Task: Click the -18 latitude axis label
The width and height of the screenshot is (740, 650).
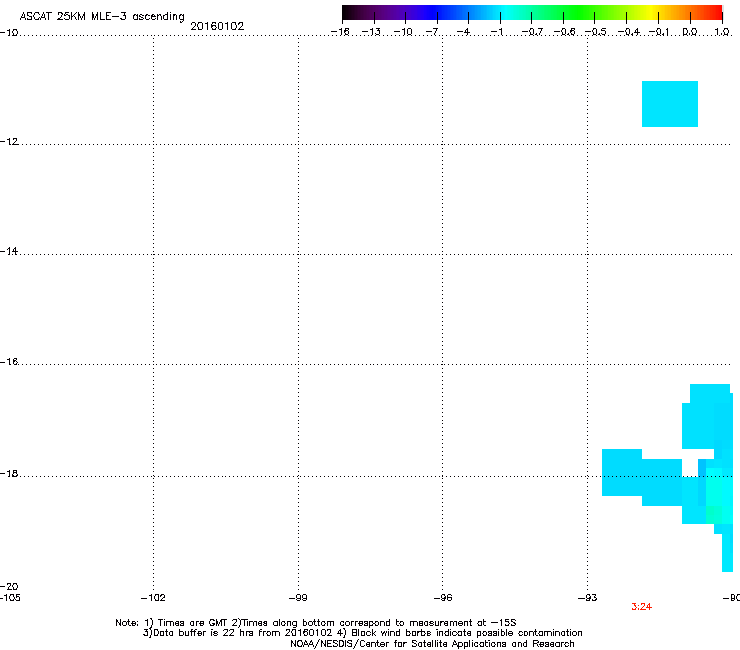Action: [9, 473]
